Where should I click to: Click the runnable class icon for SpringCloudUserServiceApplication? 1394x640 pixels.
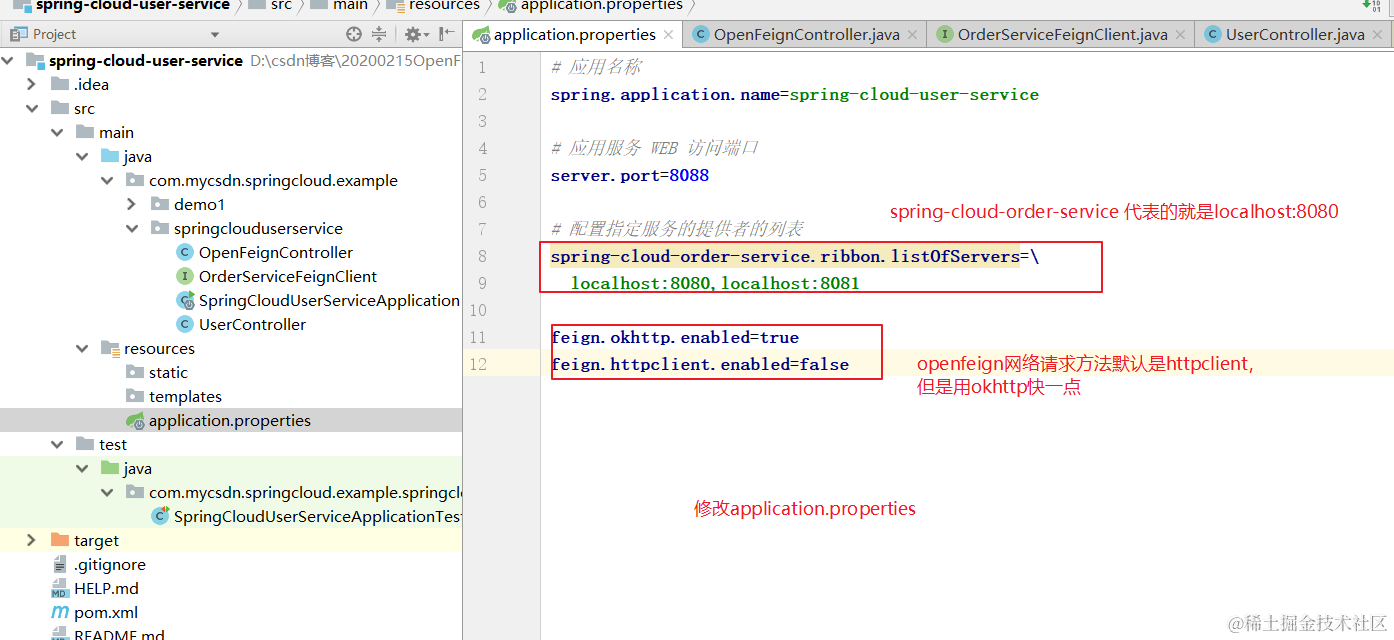click(x=185, y=300)
